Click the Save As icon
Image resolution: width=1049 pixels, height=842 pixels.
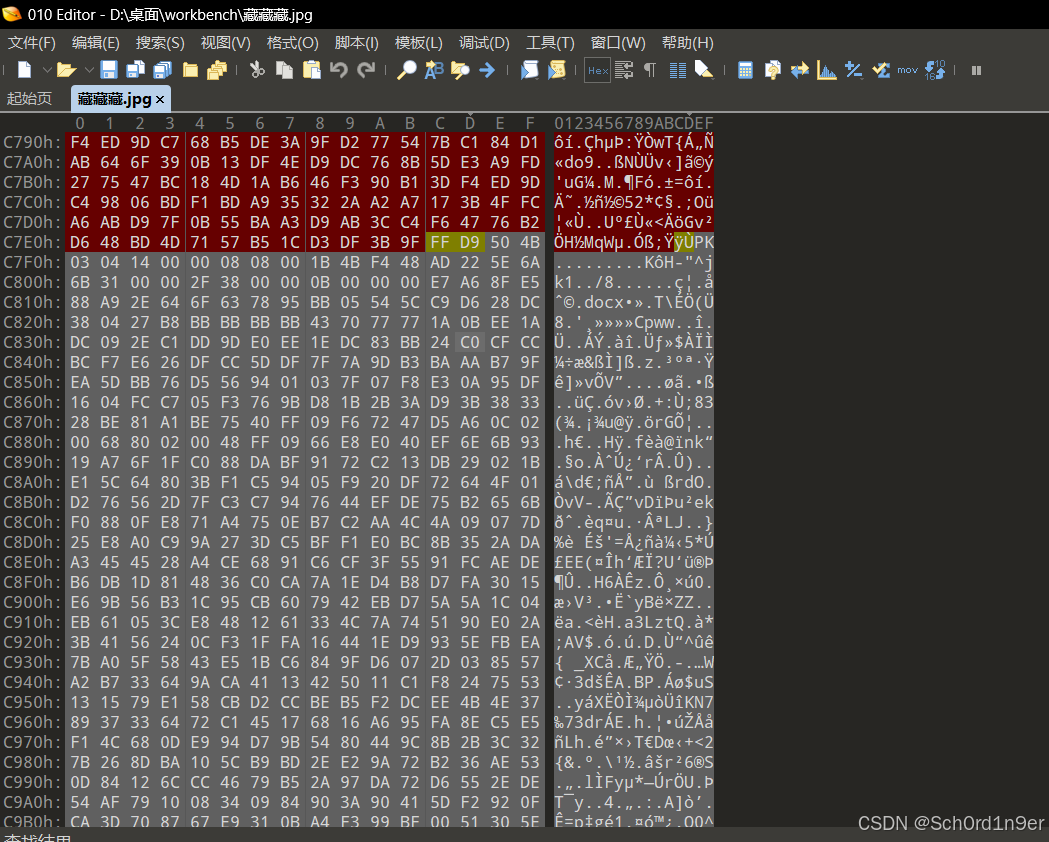(x=136, y=70)
